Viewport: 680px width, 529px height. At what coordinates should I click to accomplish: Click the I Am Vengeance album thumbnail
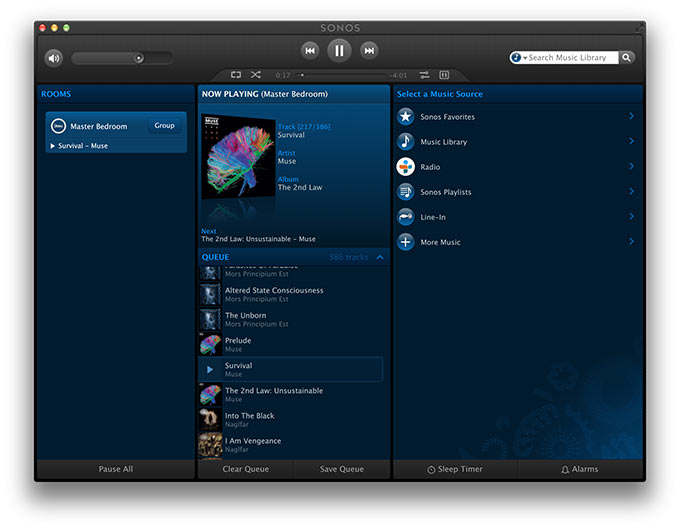click(x=210, y=445)
